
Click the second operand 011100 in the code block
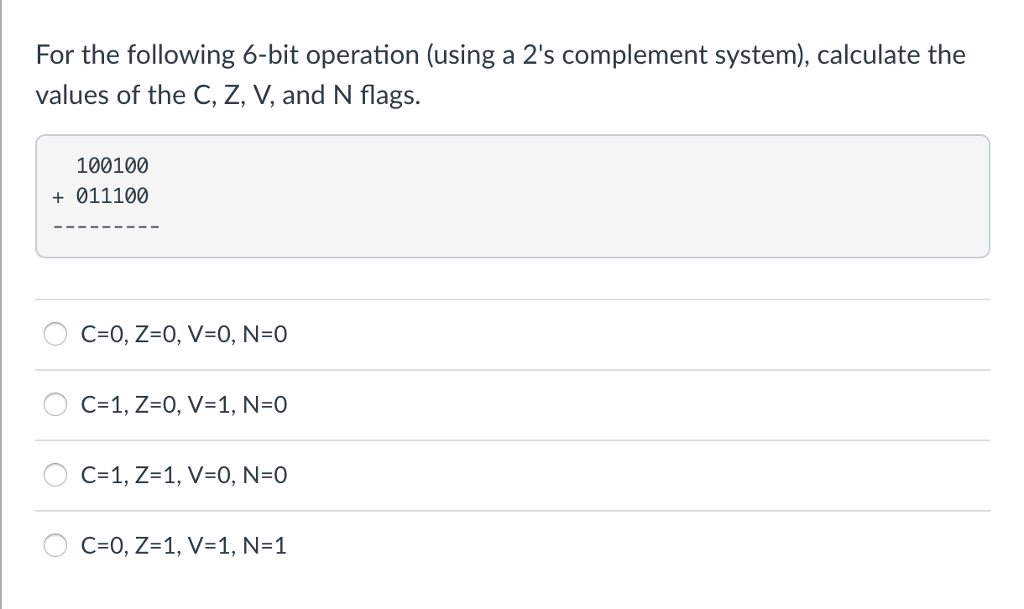112,196
